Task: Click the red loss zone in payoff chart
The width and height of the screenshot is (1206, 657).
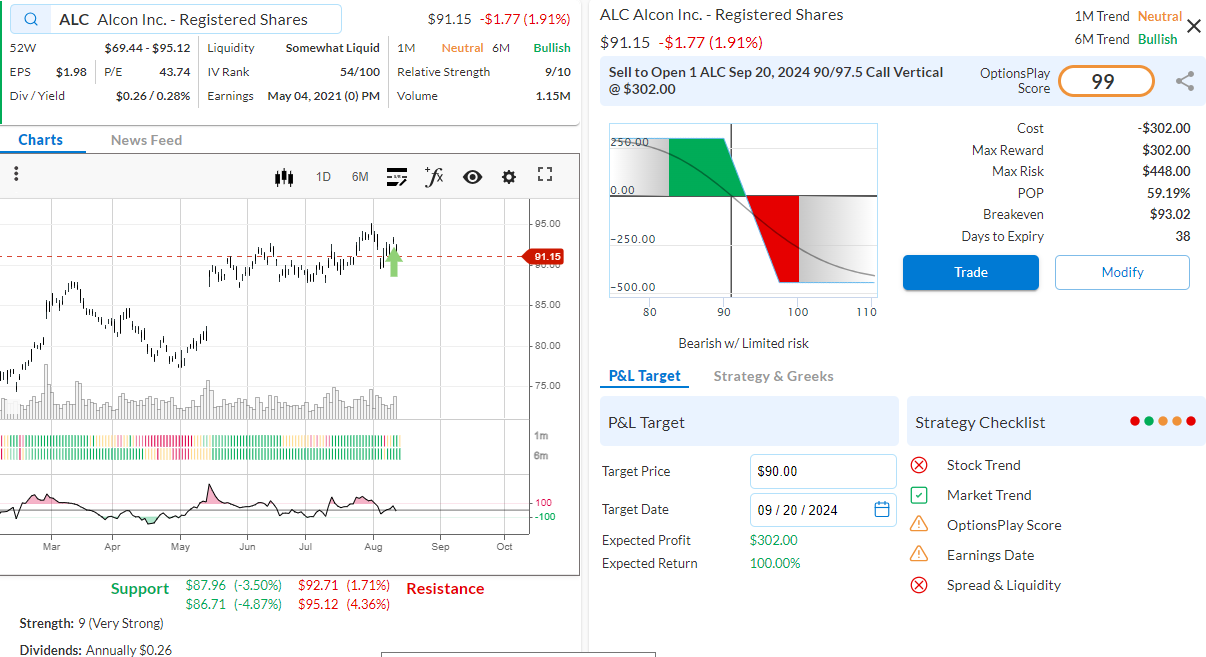Action: tap(778, 238)
